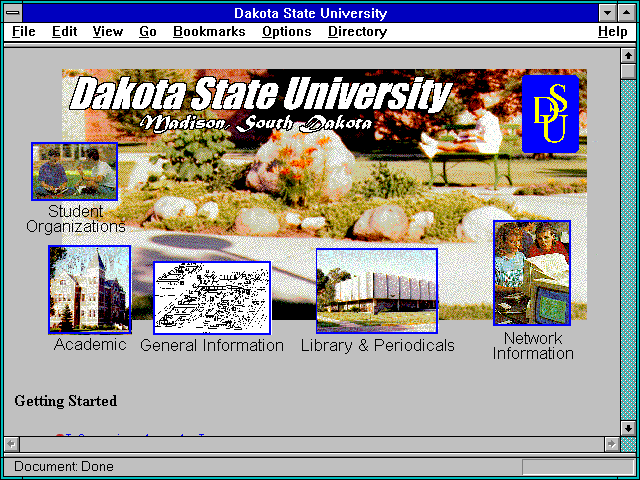Click the Student Organizations text label
The height and width of the screenshot is (480, 640).
[76, 219]
